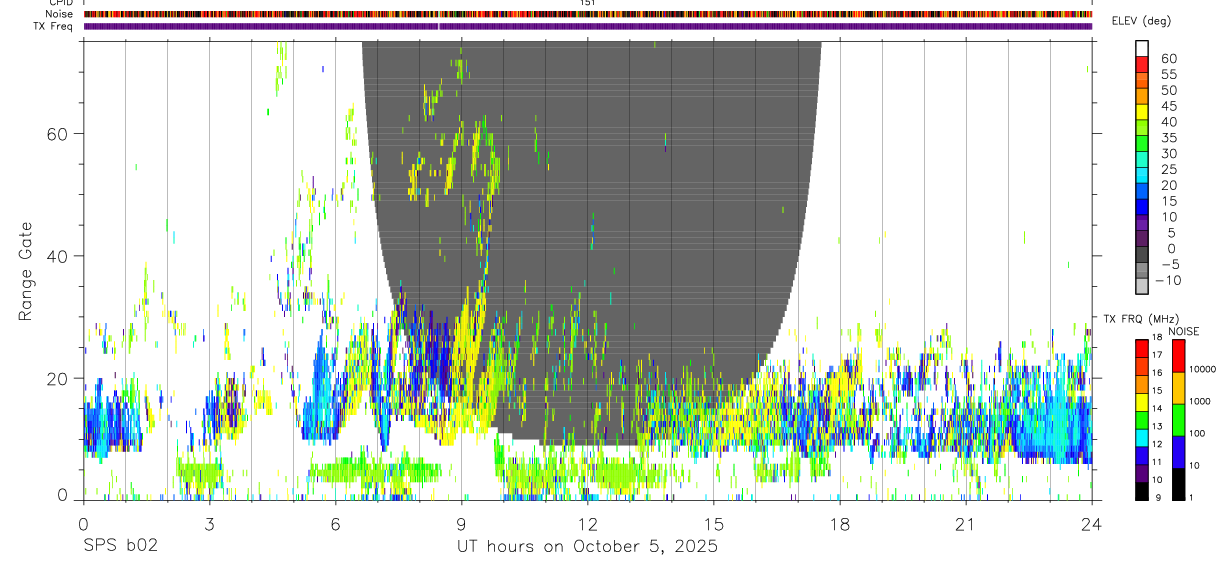
Task: Click the NOISE legend label "1000"
Action: coord(1201,401)
